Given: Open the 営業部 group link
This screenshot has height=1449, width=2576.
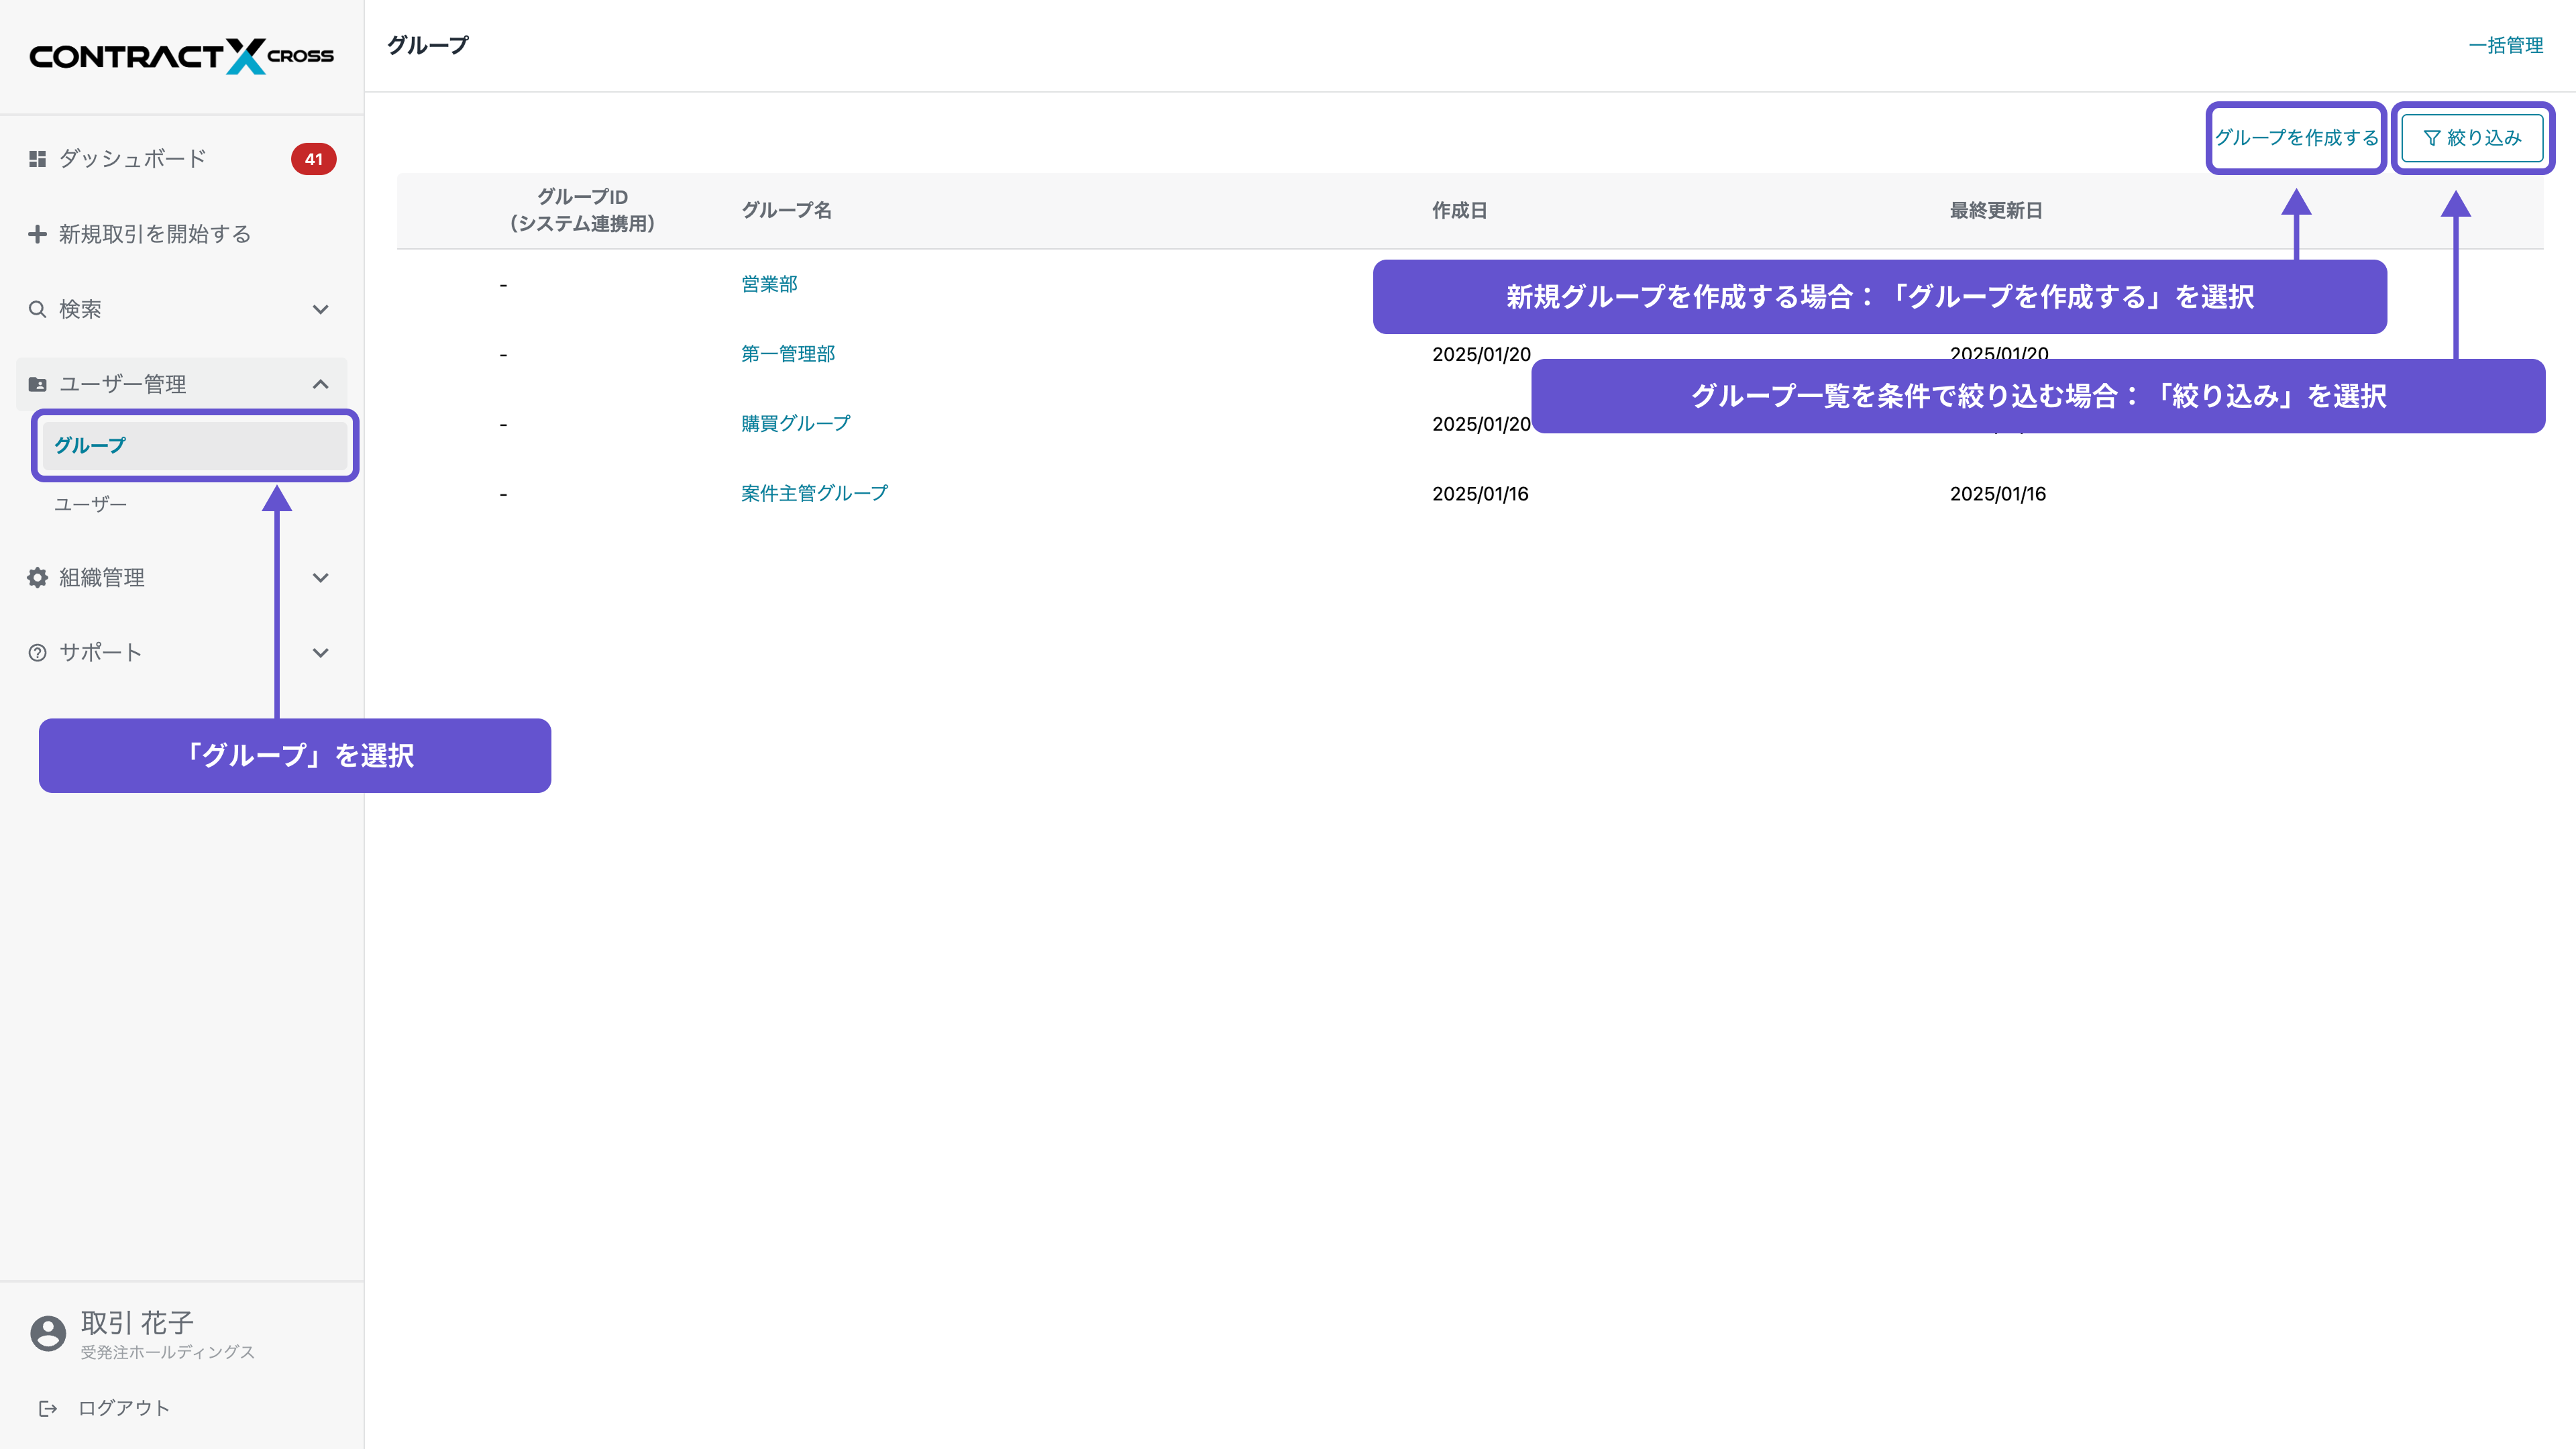Looking at the screenshot, I should click(769, 284).
